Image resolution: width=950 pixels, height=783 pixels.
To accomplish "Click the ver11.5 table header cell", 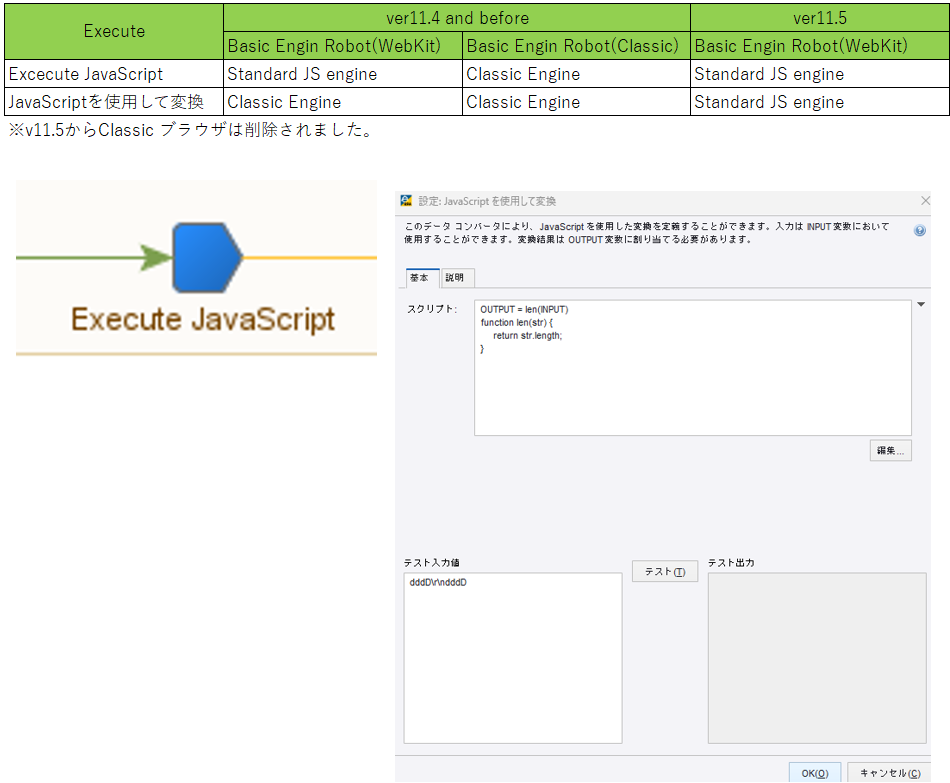I will (820, 18).
